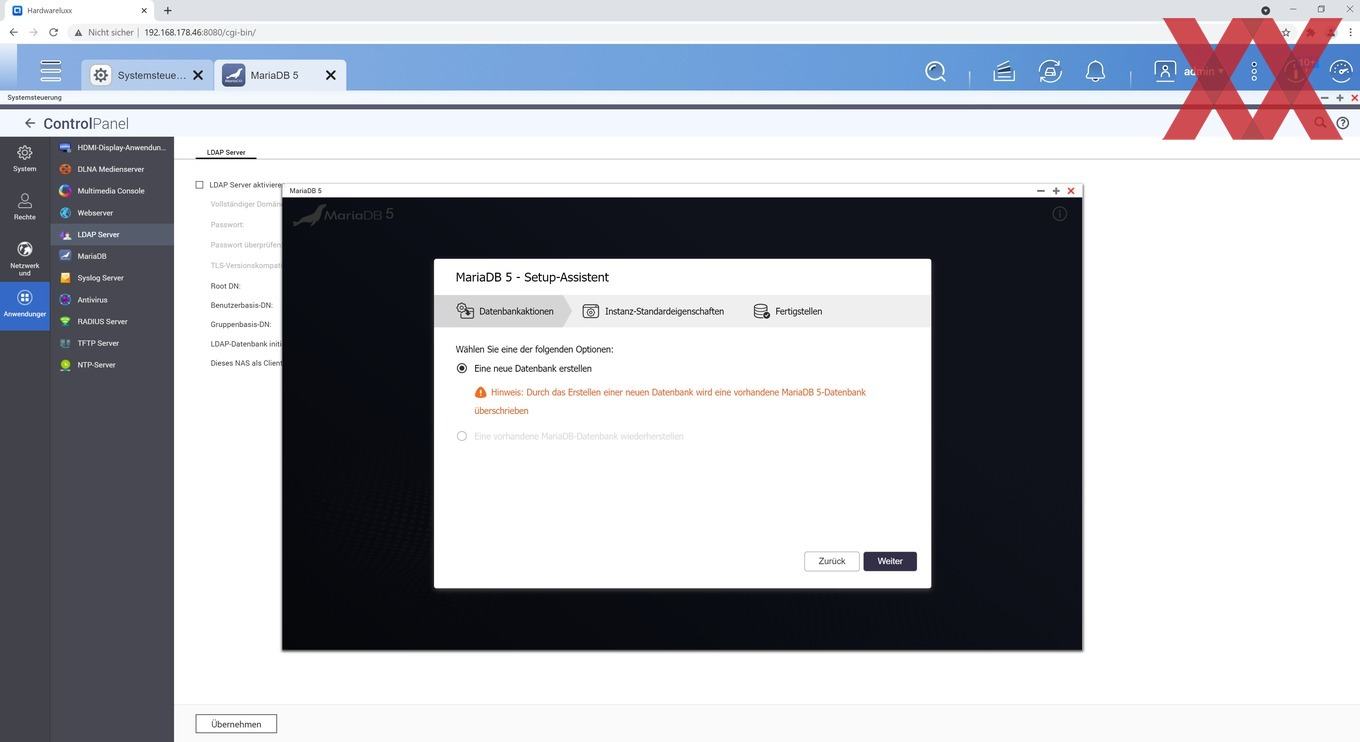Select 'Eine vorhandene MariaDB-Datenbank wiederherstellen' option
The height and width of the screenshot is (742, 1360).
[x=462, y=436]
